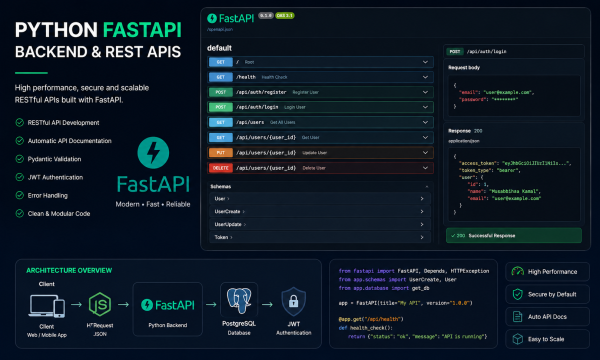The image size is (600, 360).
Task: Click the Easy to Scale feature card
Action: click(x=547, y=339)
